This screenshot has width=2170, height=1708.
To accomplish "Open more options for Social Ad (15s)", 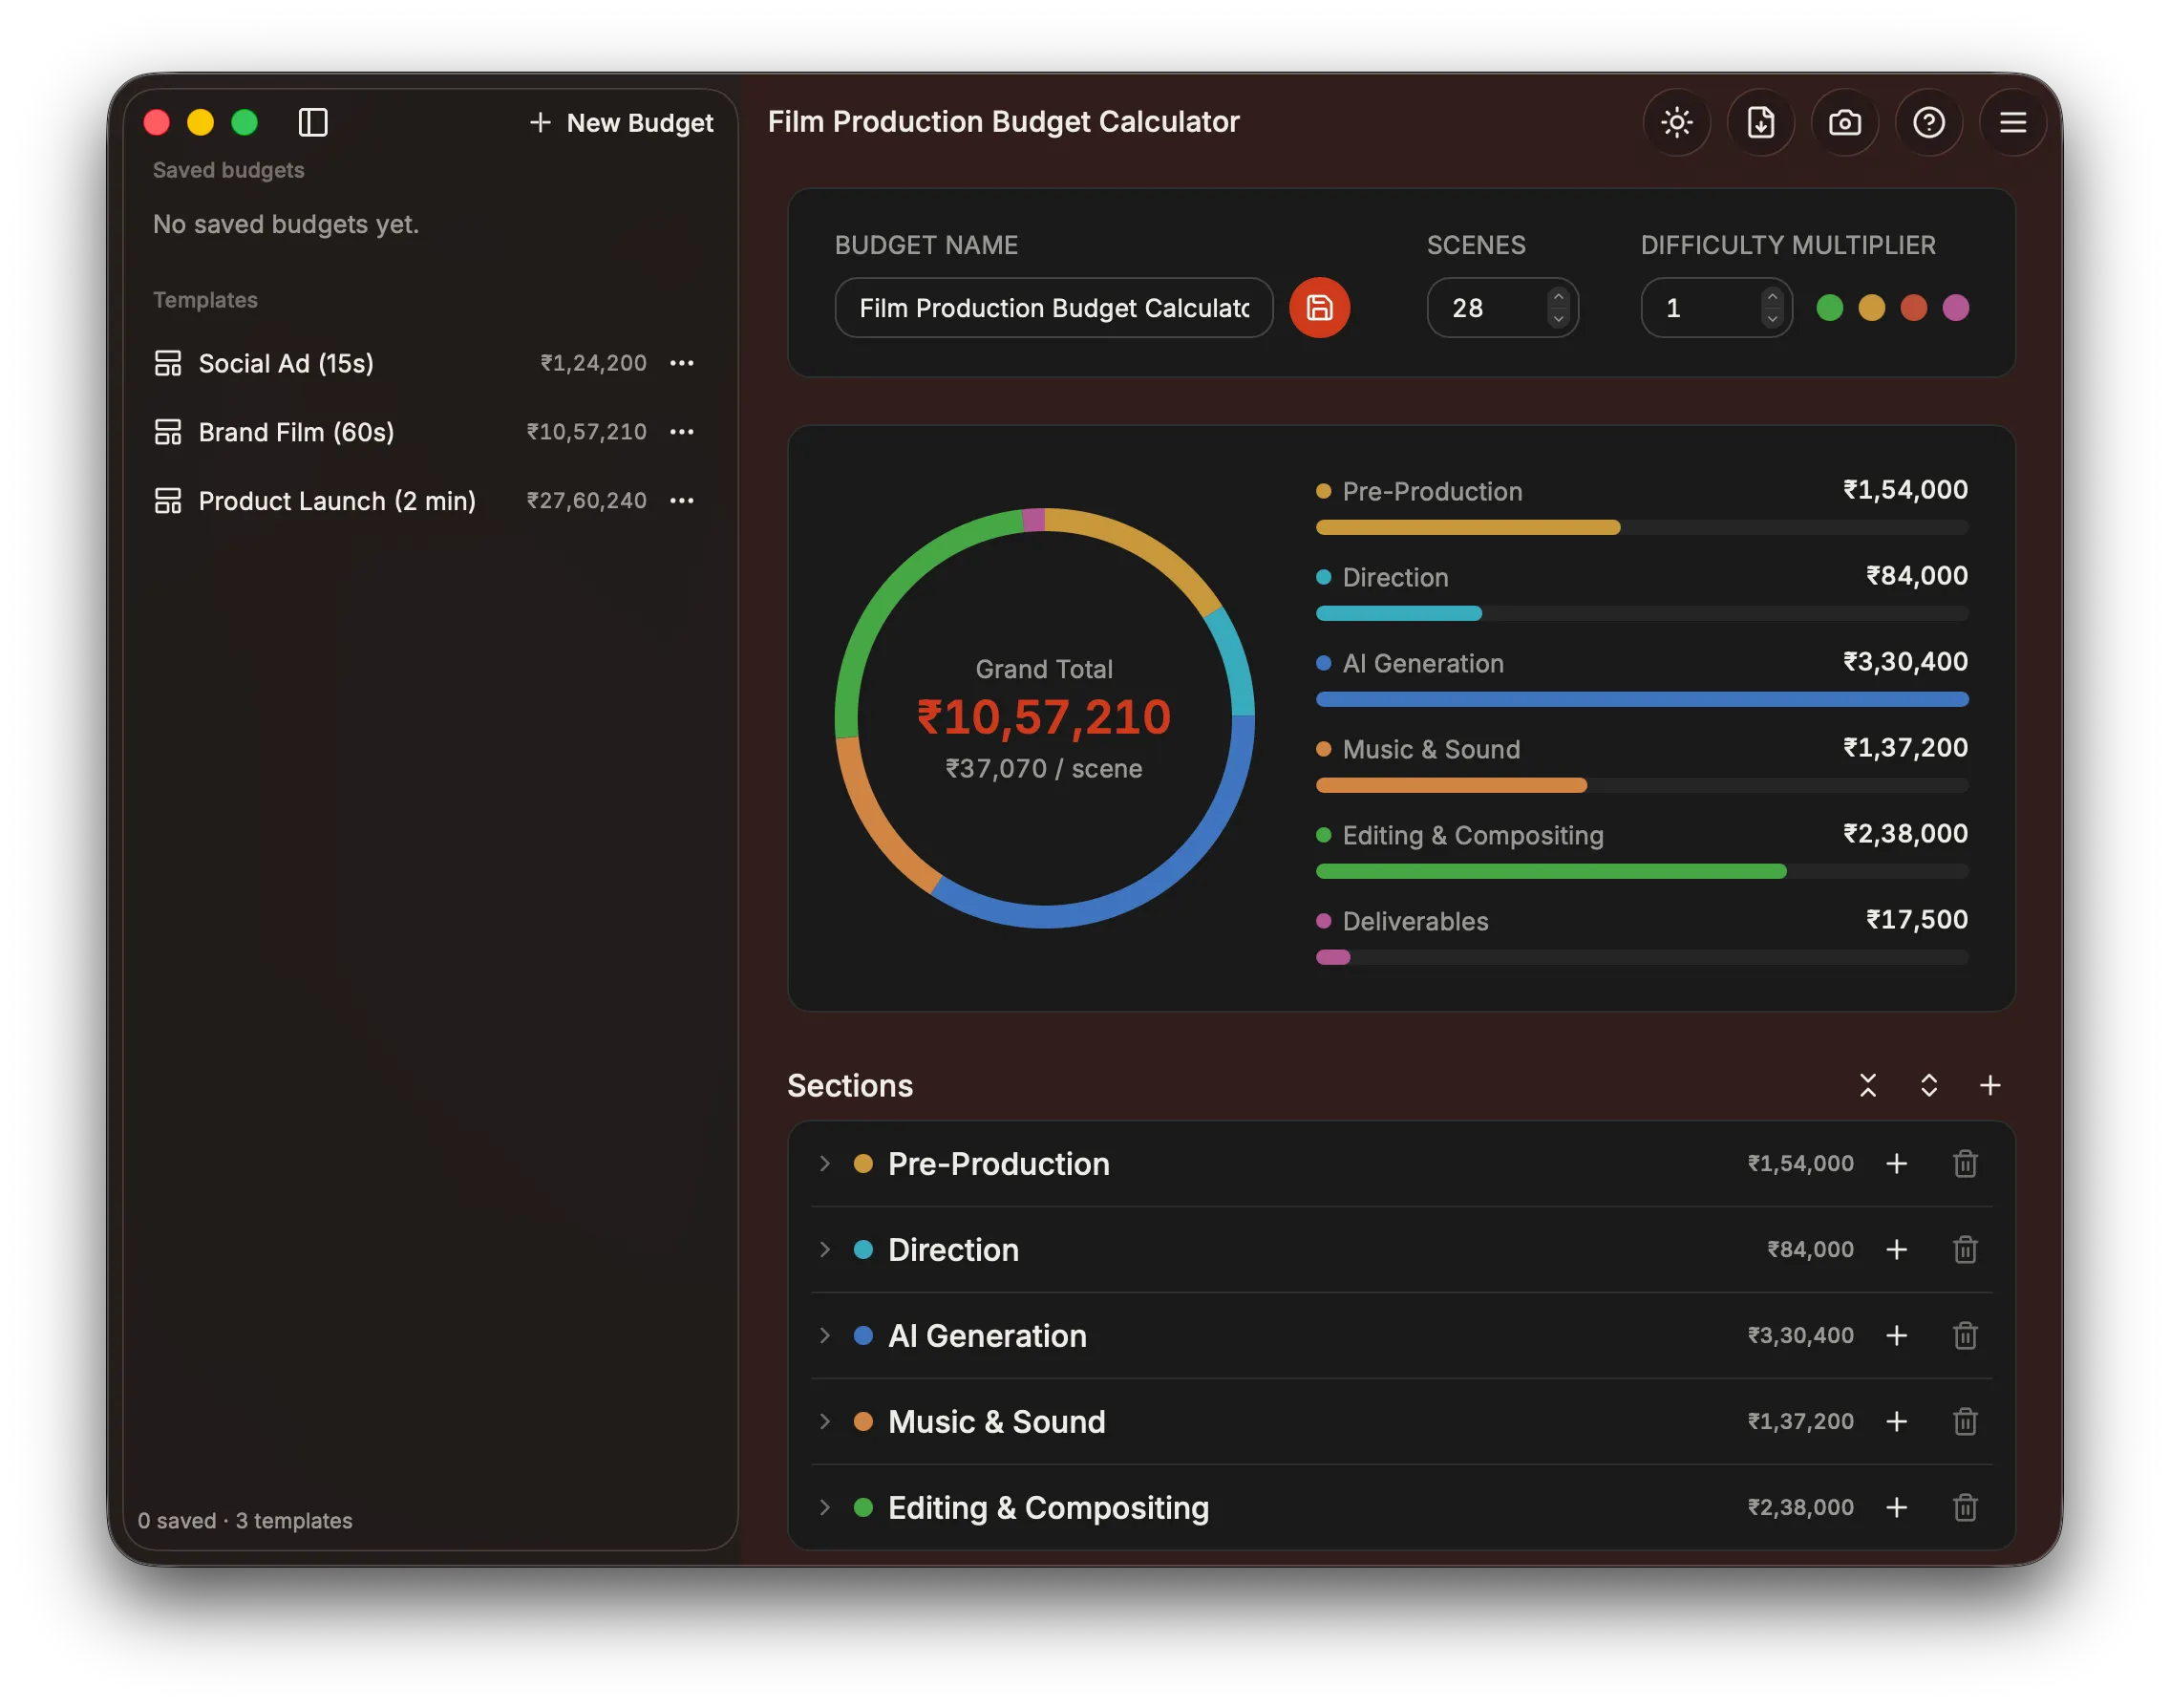I will pos(682,363).
